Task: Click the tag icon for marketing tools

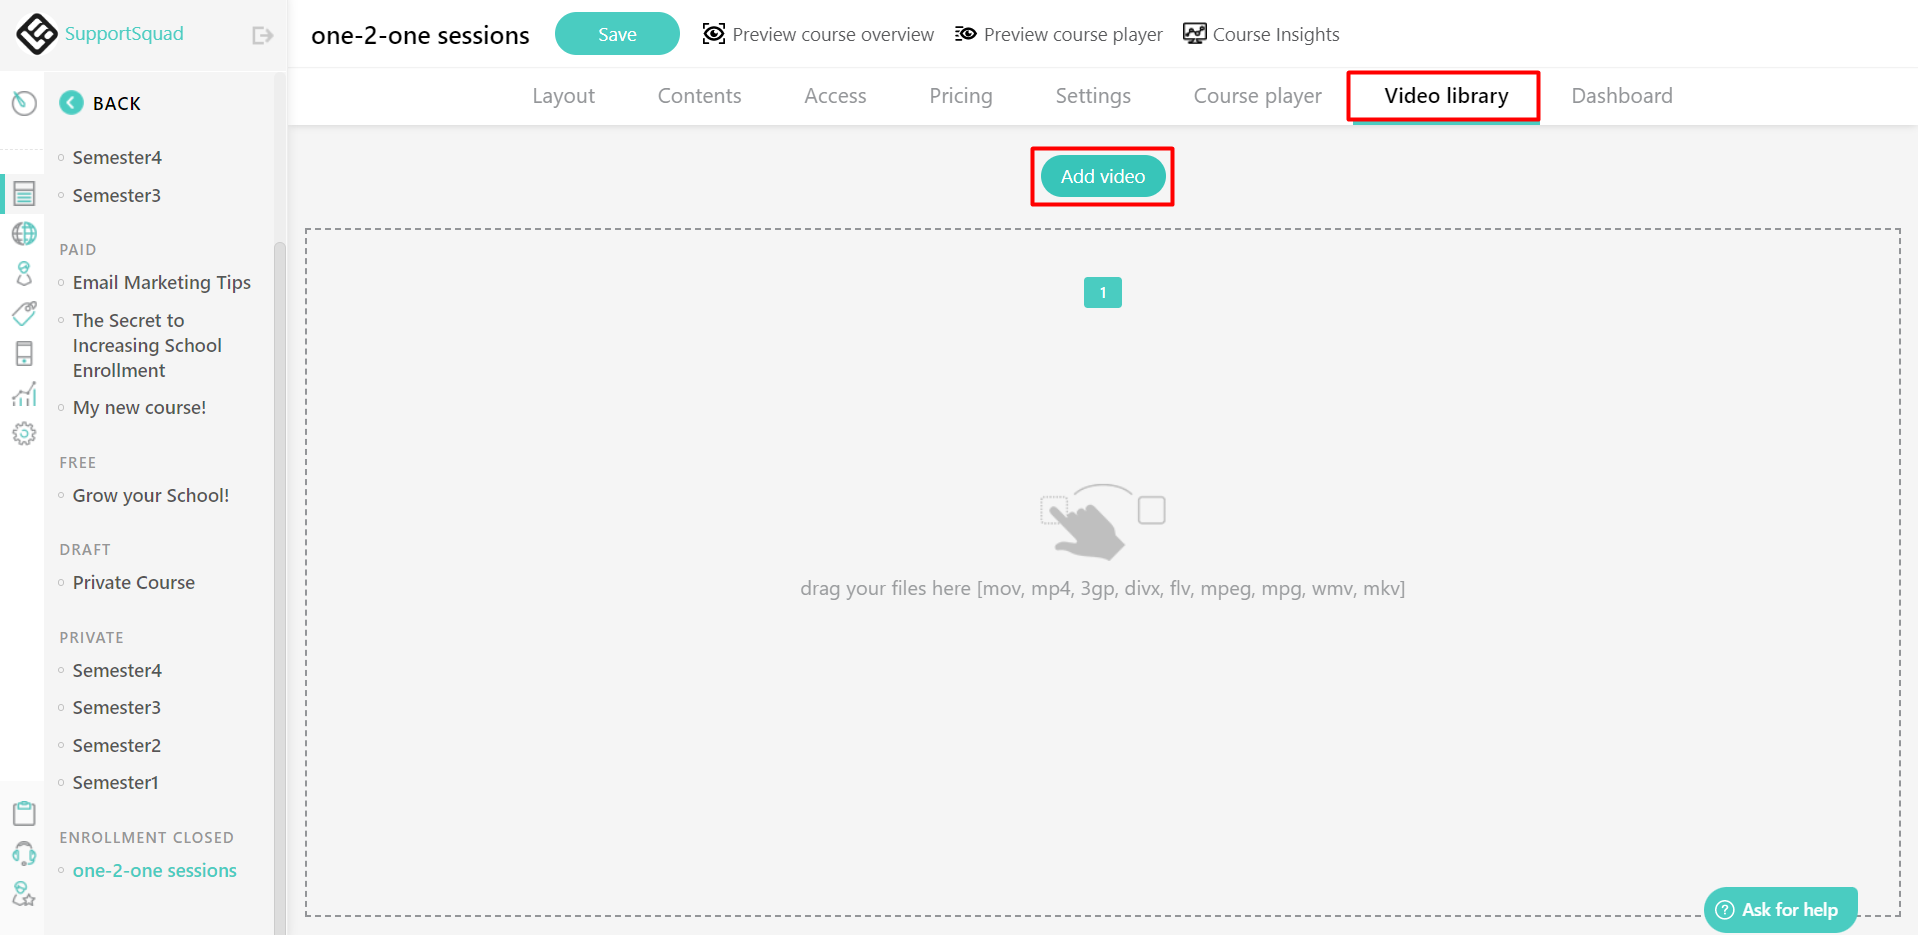Action: click(x=23, y=313)
